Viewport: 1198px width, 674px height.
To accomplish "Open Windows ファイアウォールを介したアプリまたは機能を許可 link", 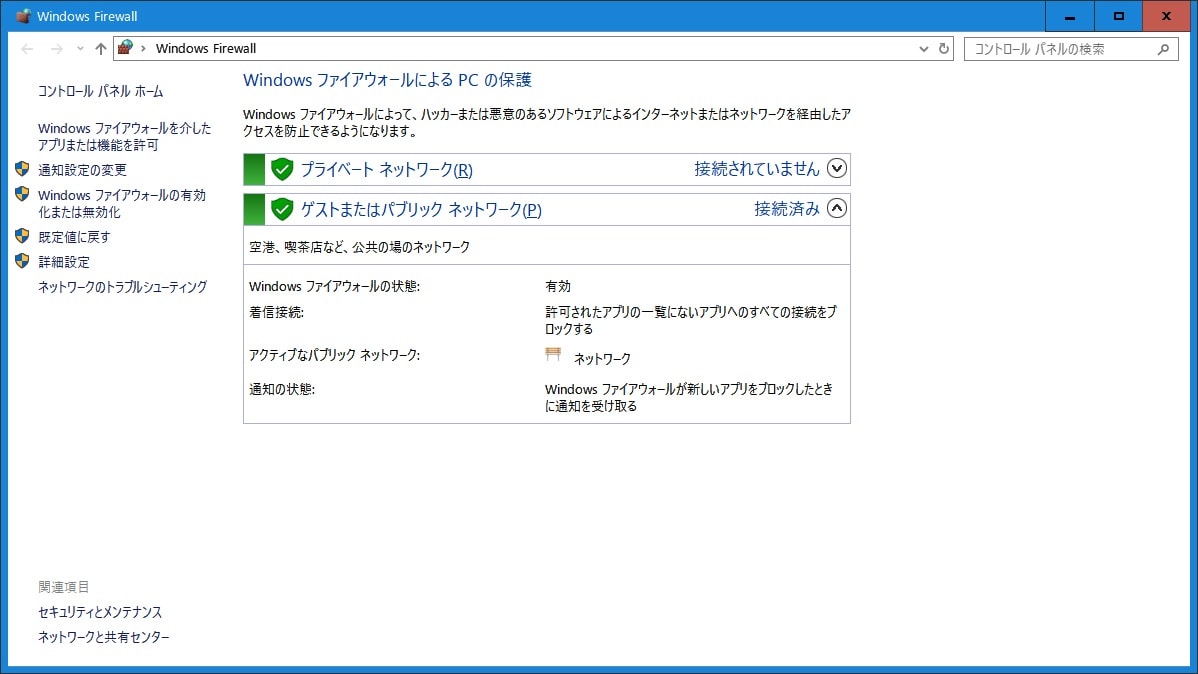I will tap(125, 137).
